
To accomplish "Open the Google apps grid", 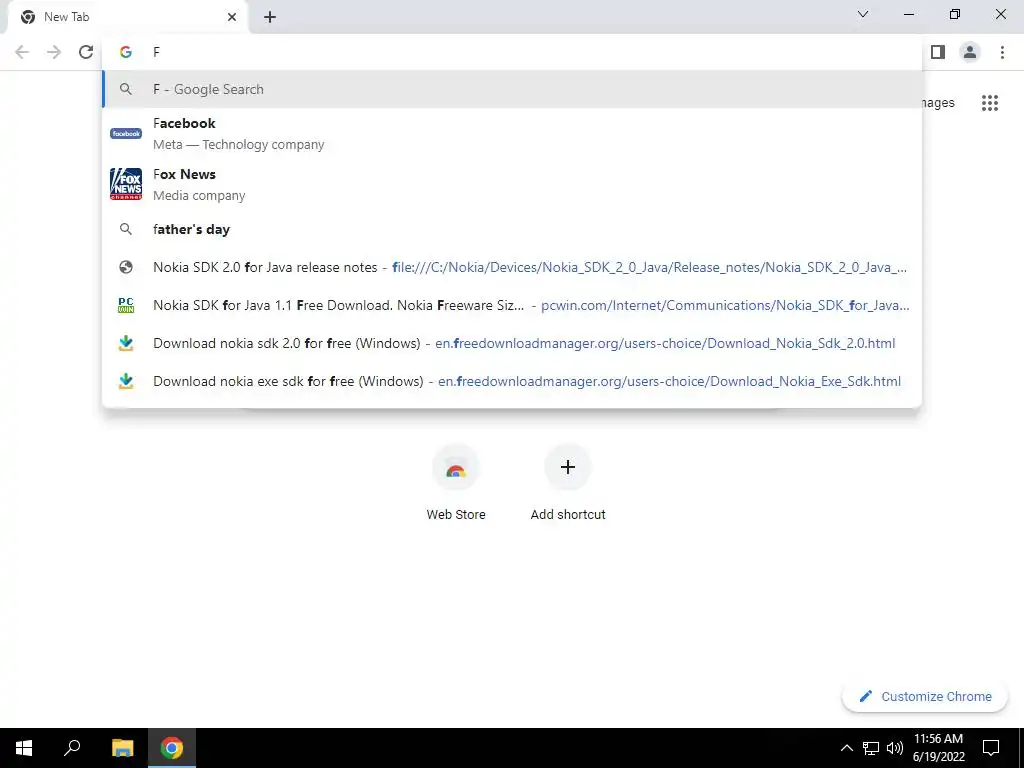I will point(990,103).
